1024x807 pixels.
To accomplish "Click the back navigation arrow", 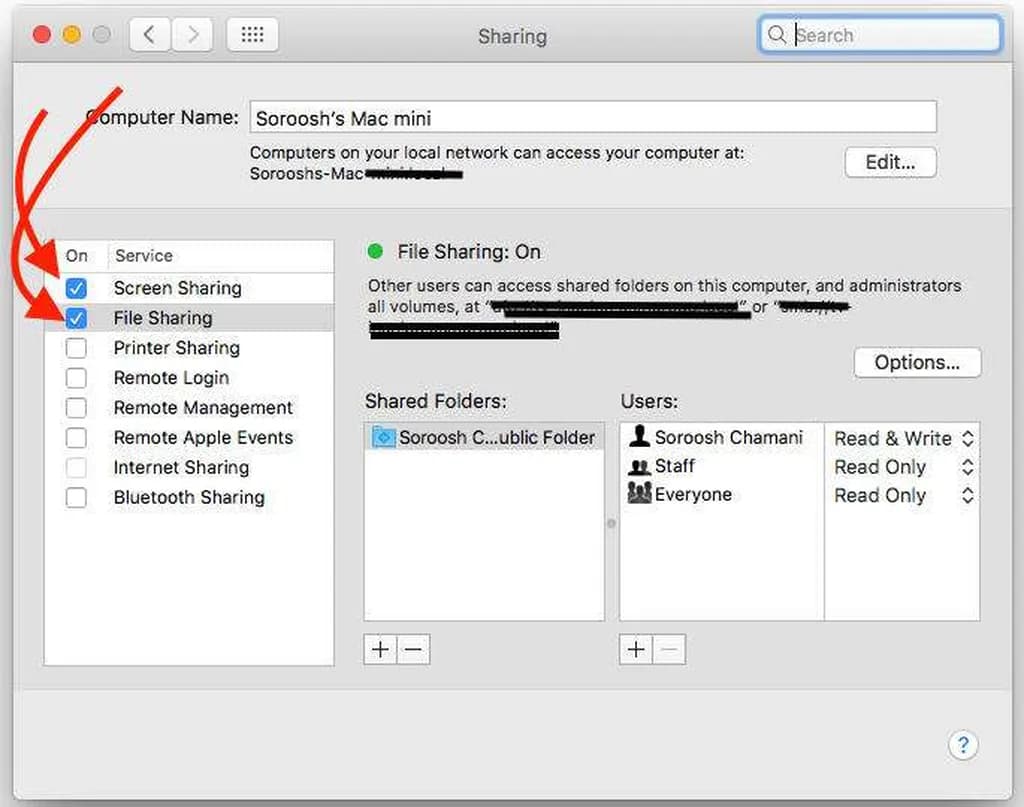I will (x=149, y=36).
